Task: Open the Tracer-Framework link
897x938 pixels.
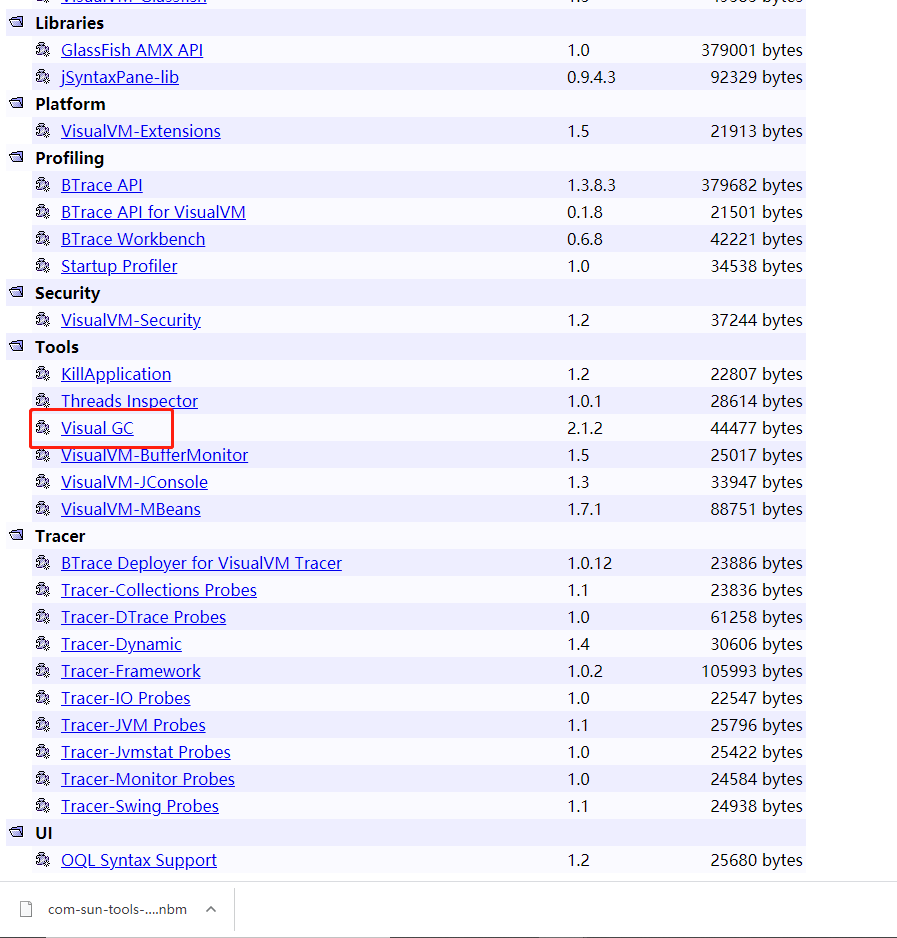Action: tap(130, 671)
